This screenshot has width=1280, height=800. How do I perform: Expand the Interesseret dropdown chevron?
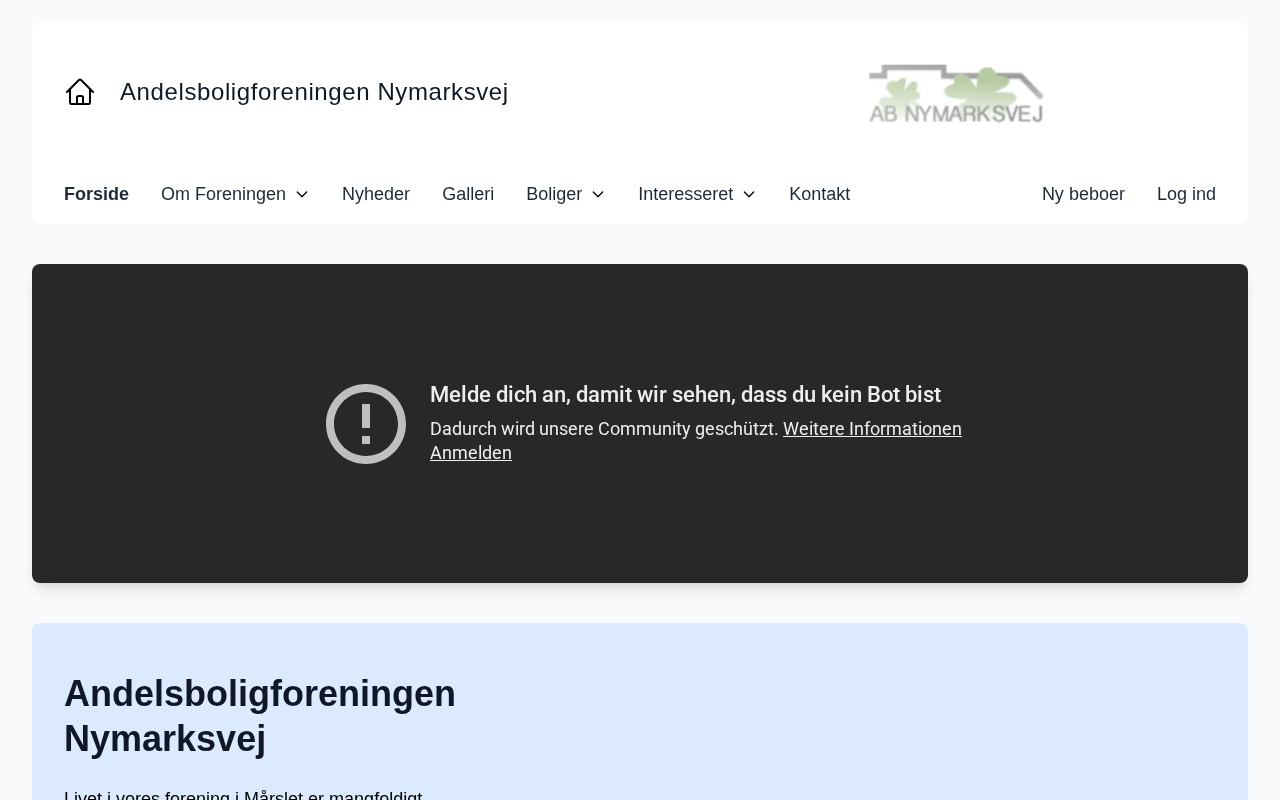[x=749, y=194]
